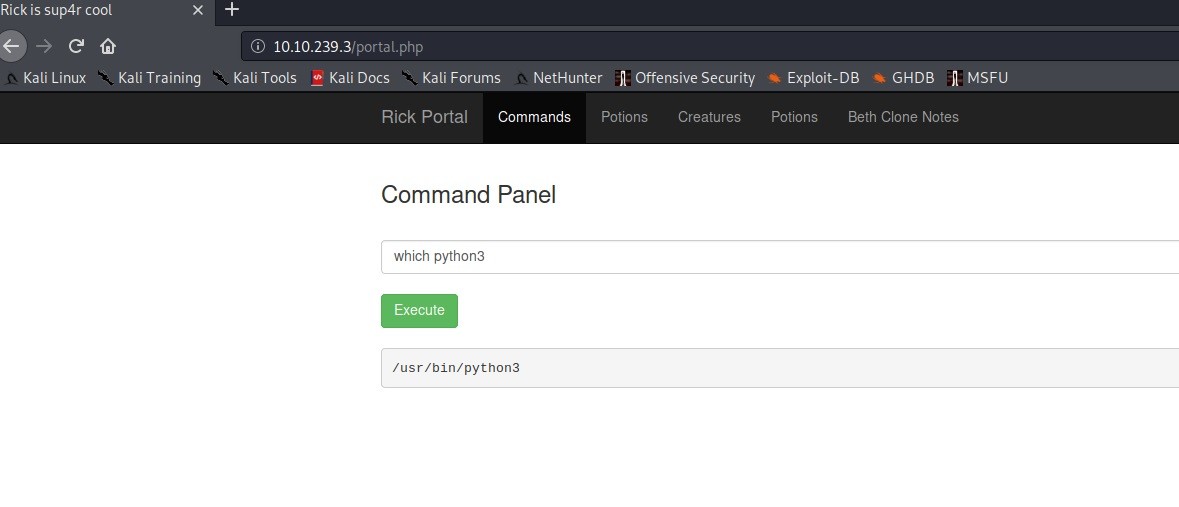Switch to the Creatures nav item
The image size is (1179, 507).
click(x=709, y=117)
